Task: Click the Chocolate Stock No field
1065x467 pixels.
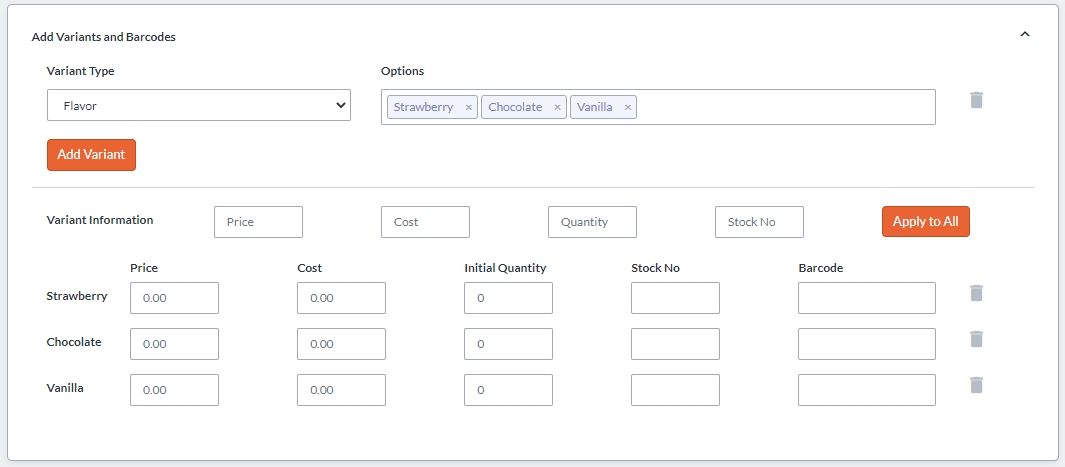Action: pyautogui.click(x=675, y=344)
